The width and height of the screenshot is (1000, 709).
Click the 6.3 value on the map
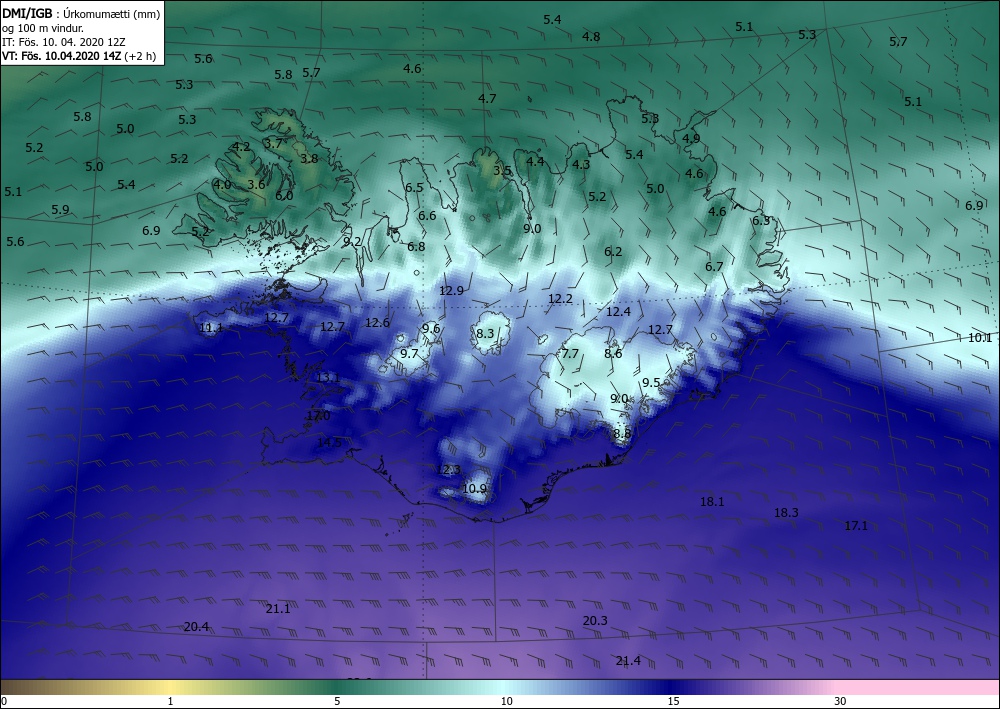(x=761, y=221)
